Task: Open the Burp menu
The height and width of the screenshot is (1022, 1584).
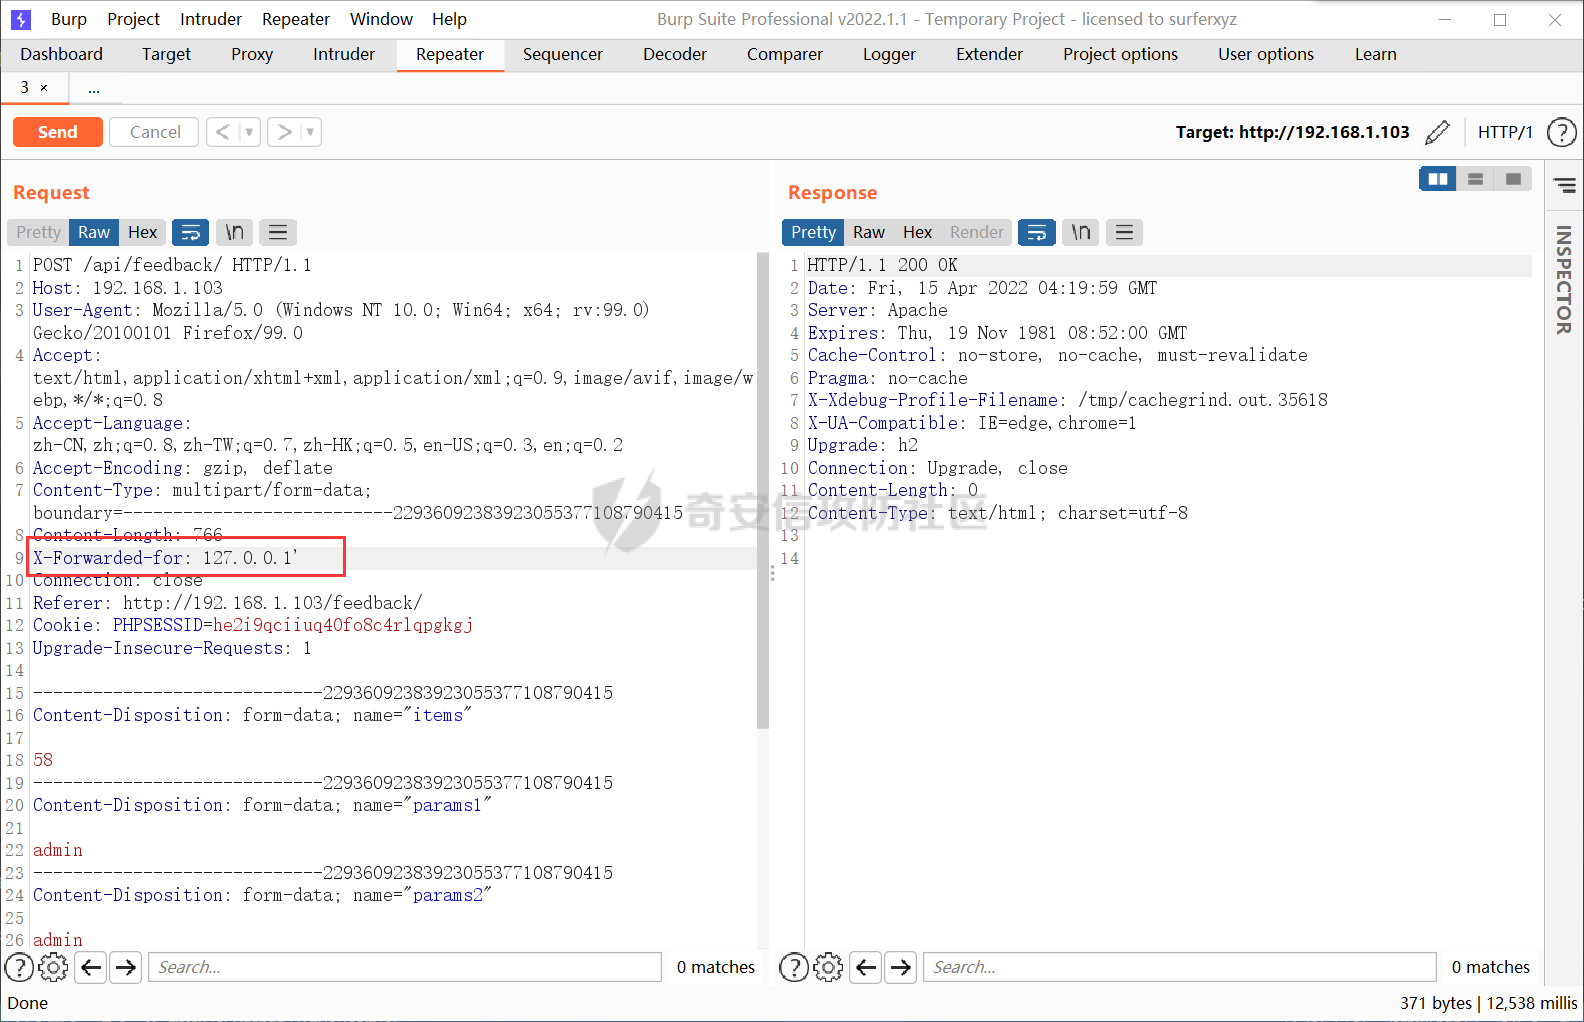Action: [x=69, y=19]
